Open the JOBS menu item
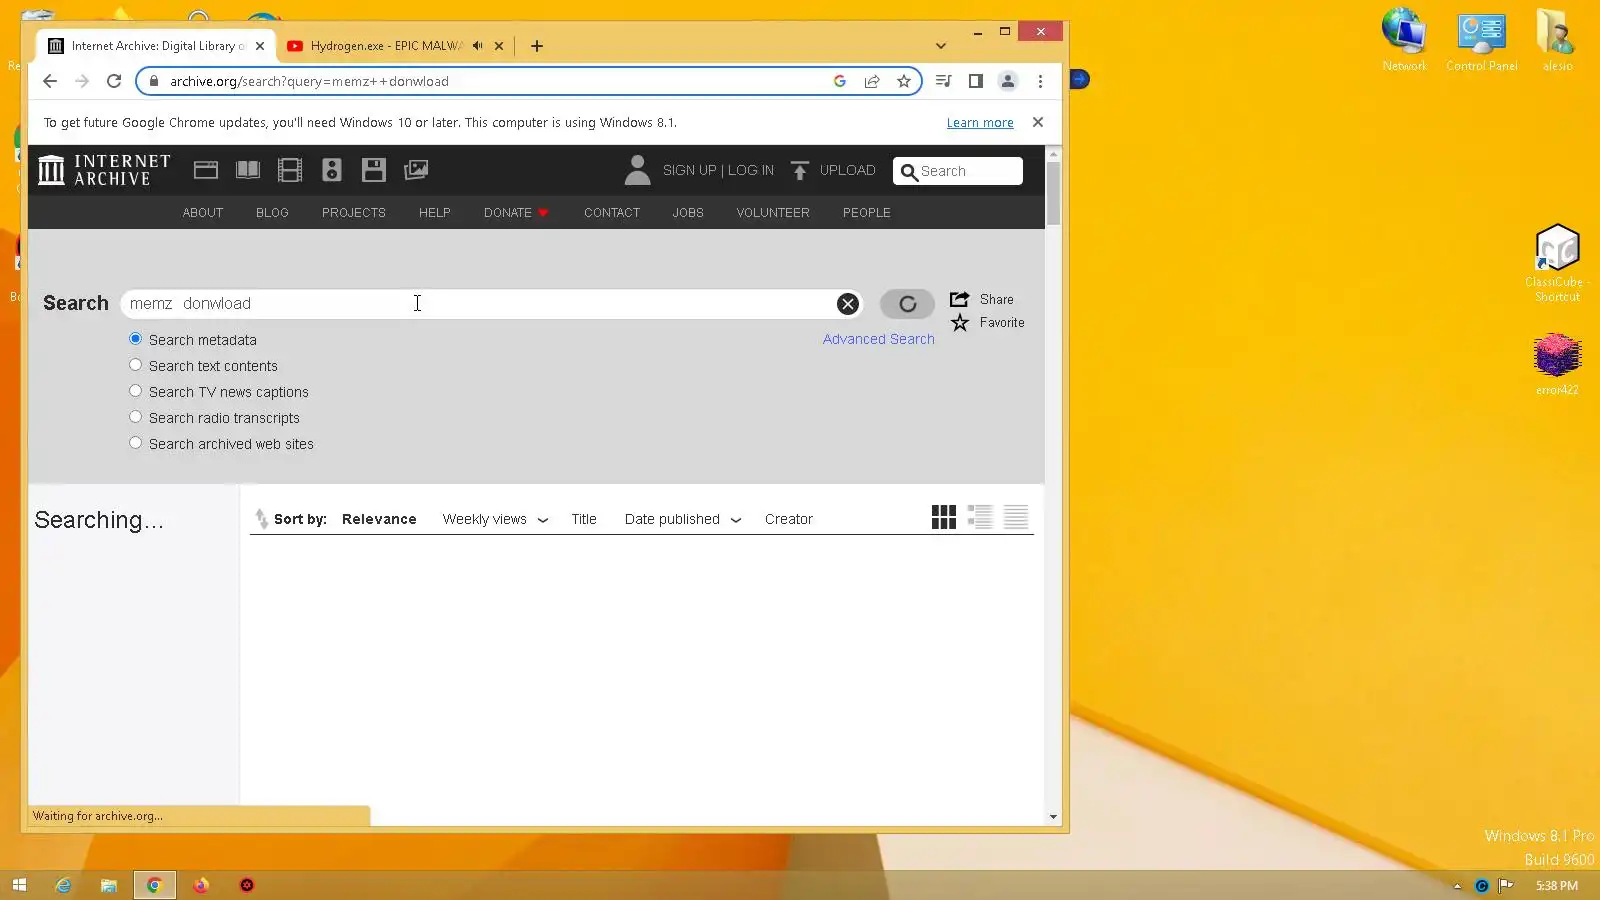The height and width of the screenshot is (900, 1600). 688,213
